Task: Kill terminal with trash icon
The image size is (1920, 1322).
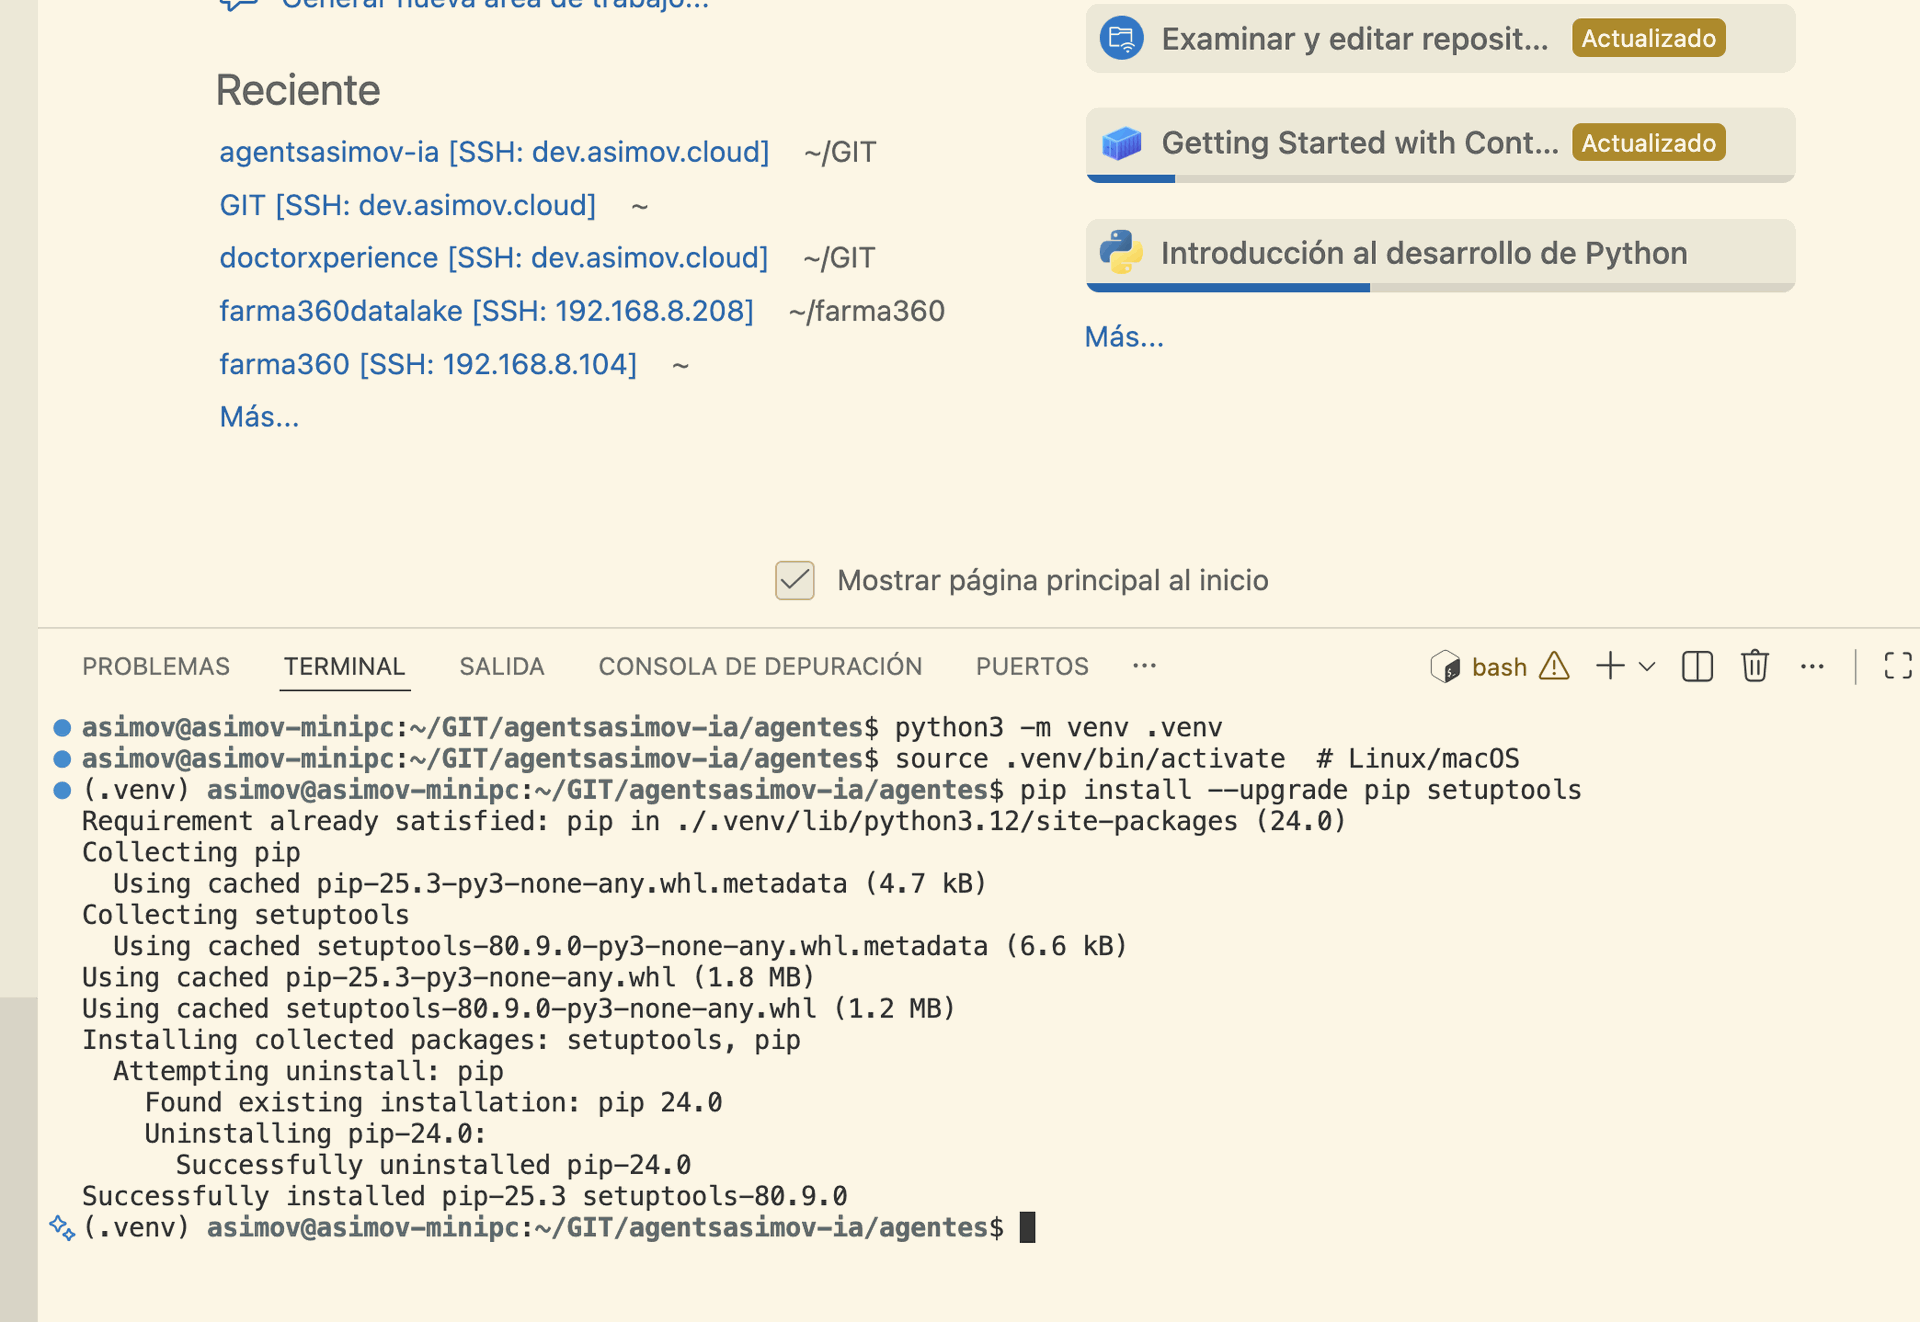Action: pos(1754,666)
